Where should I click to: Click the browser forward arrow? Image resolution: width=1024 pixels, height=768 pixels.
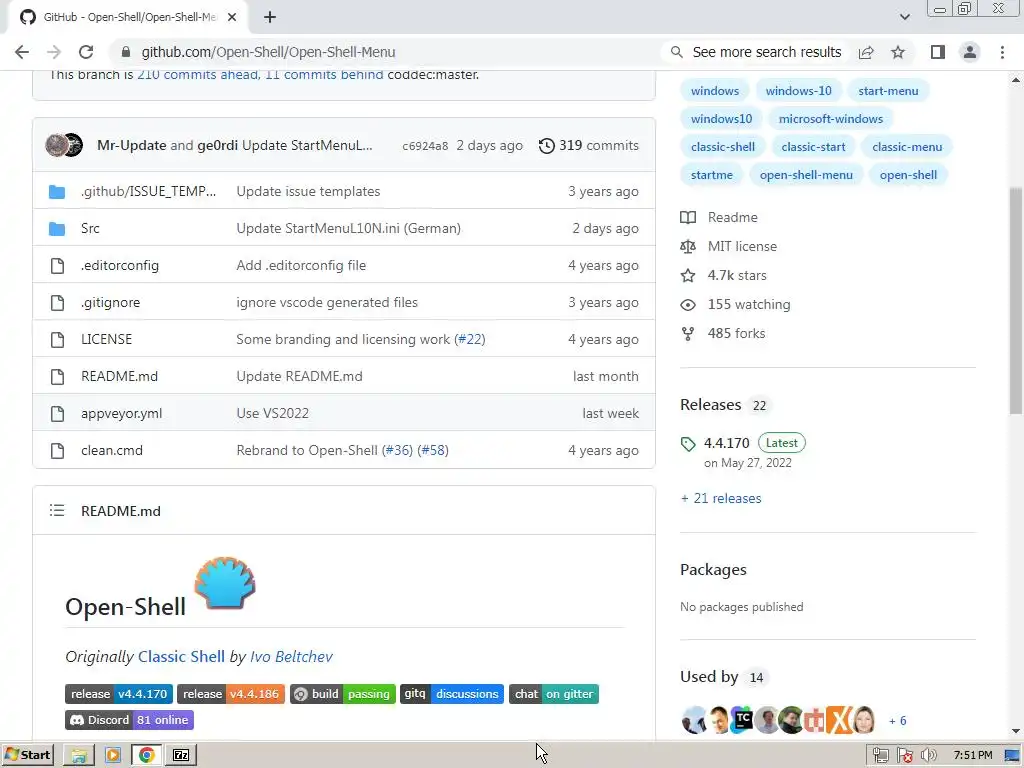coord(54,52)
